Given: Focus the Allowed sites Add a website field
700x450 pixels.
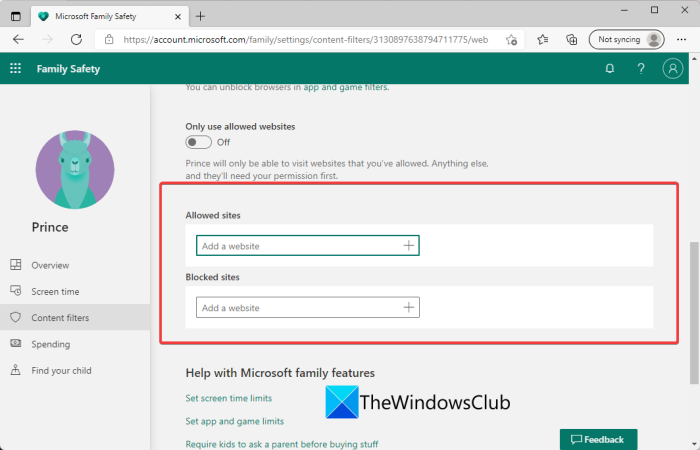Looking at the screenshot, I should (308, 246).
